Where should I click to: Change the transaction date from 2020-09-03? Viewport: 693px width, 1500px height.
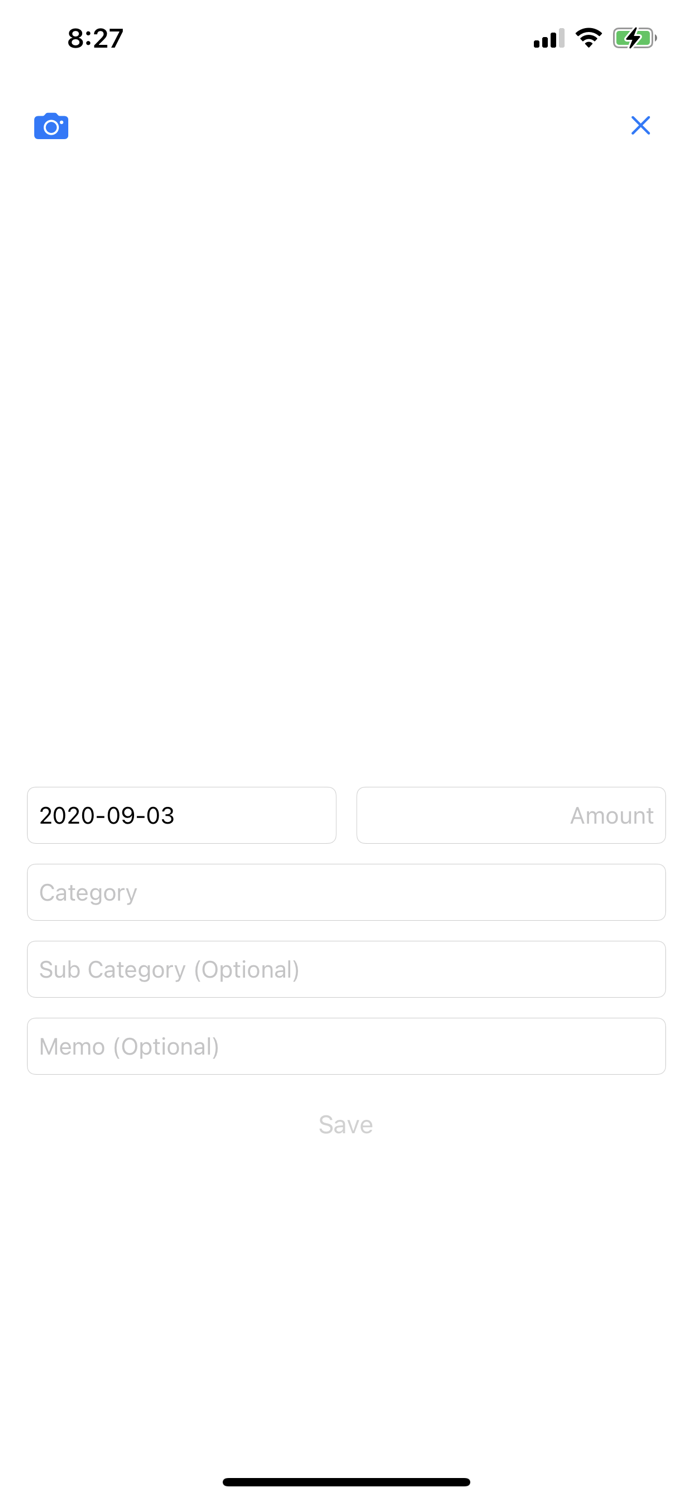[181, 815]
